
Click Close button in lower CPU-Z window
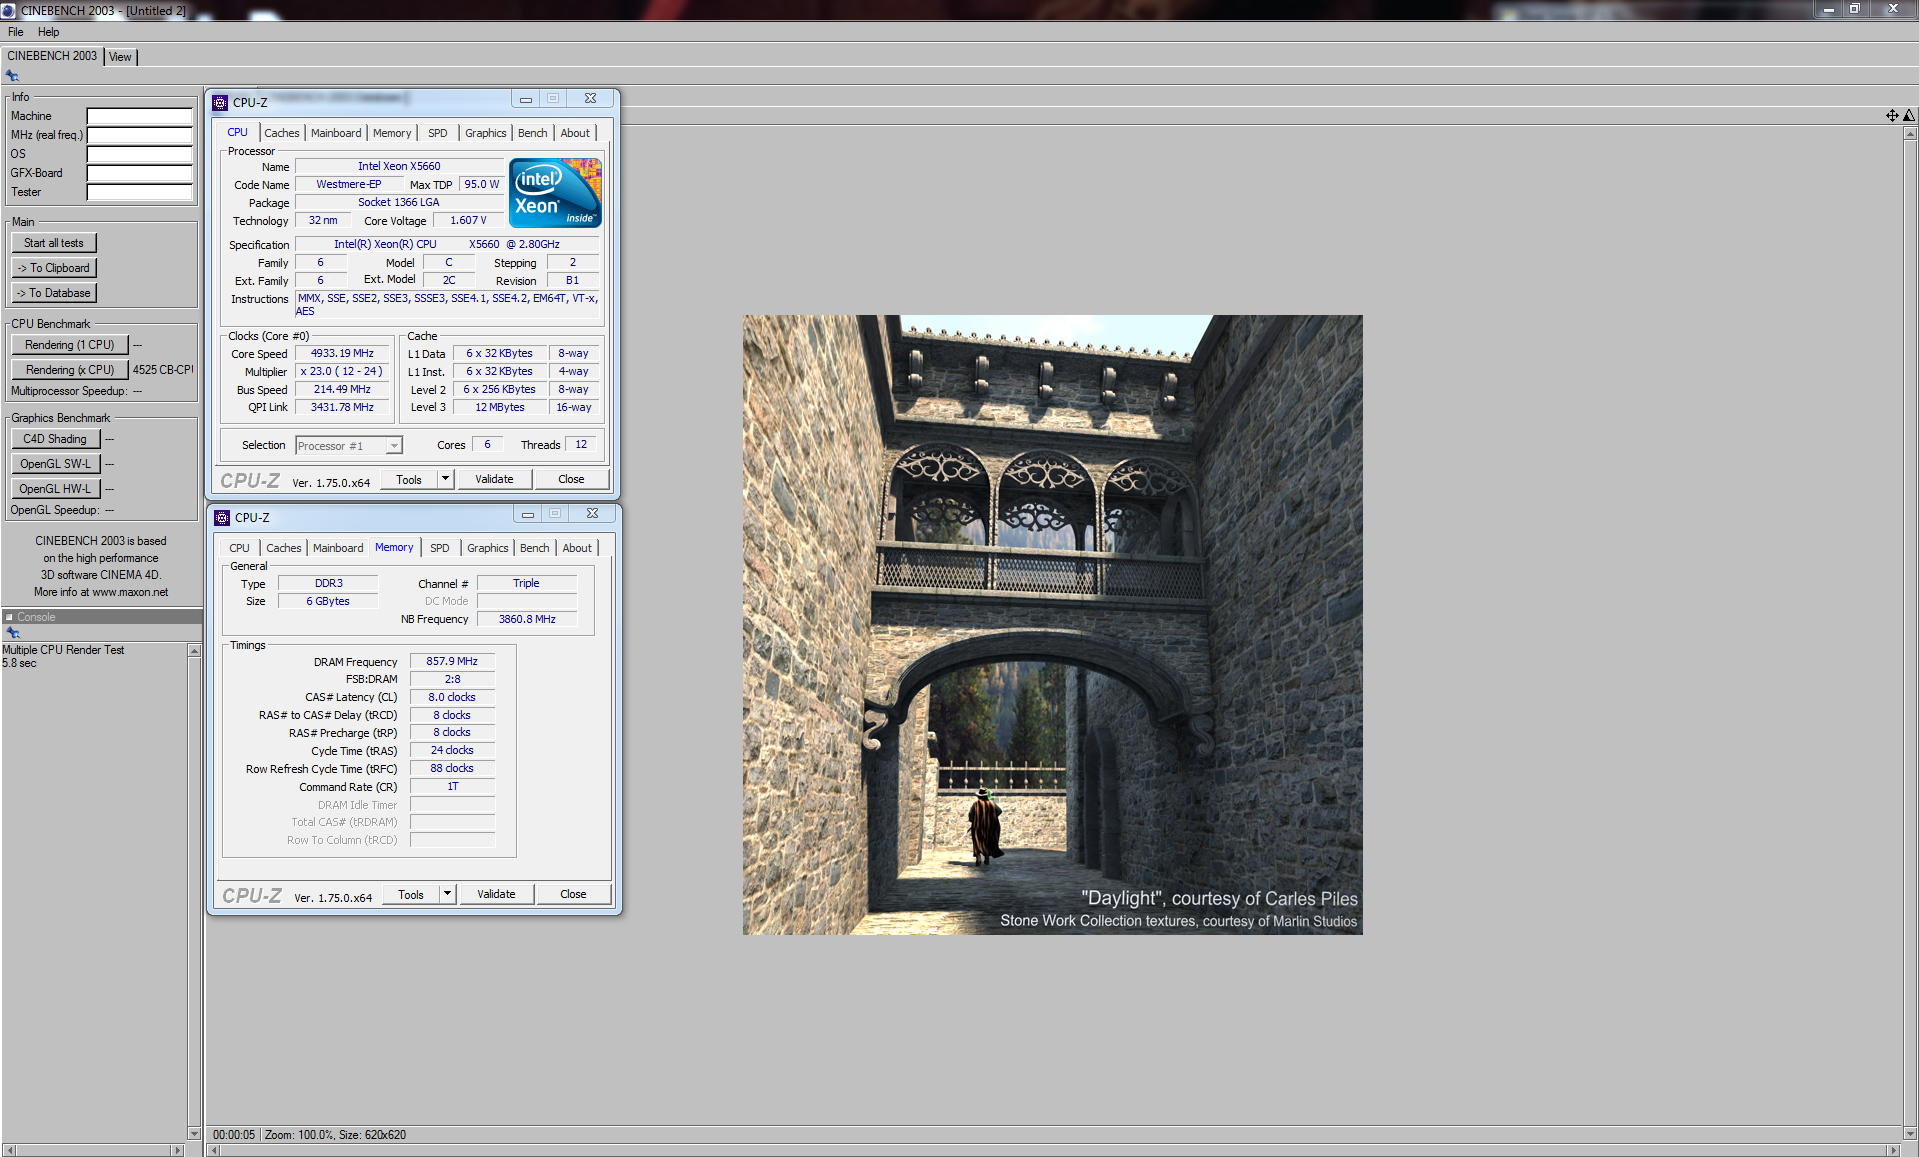[x=573, y=894]
